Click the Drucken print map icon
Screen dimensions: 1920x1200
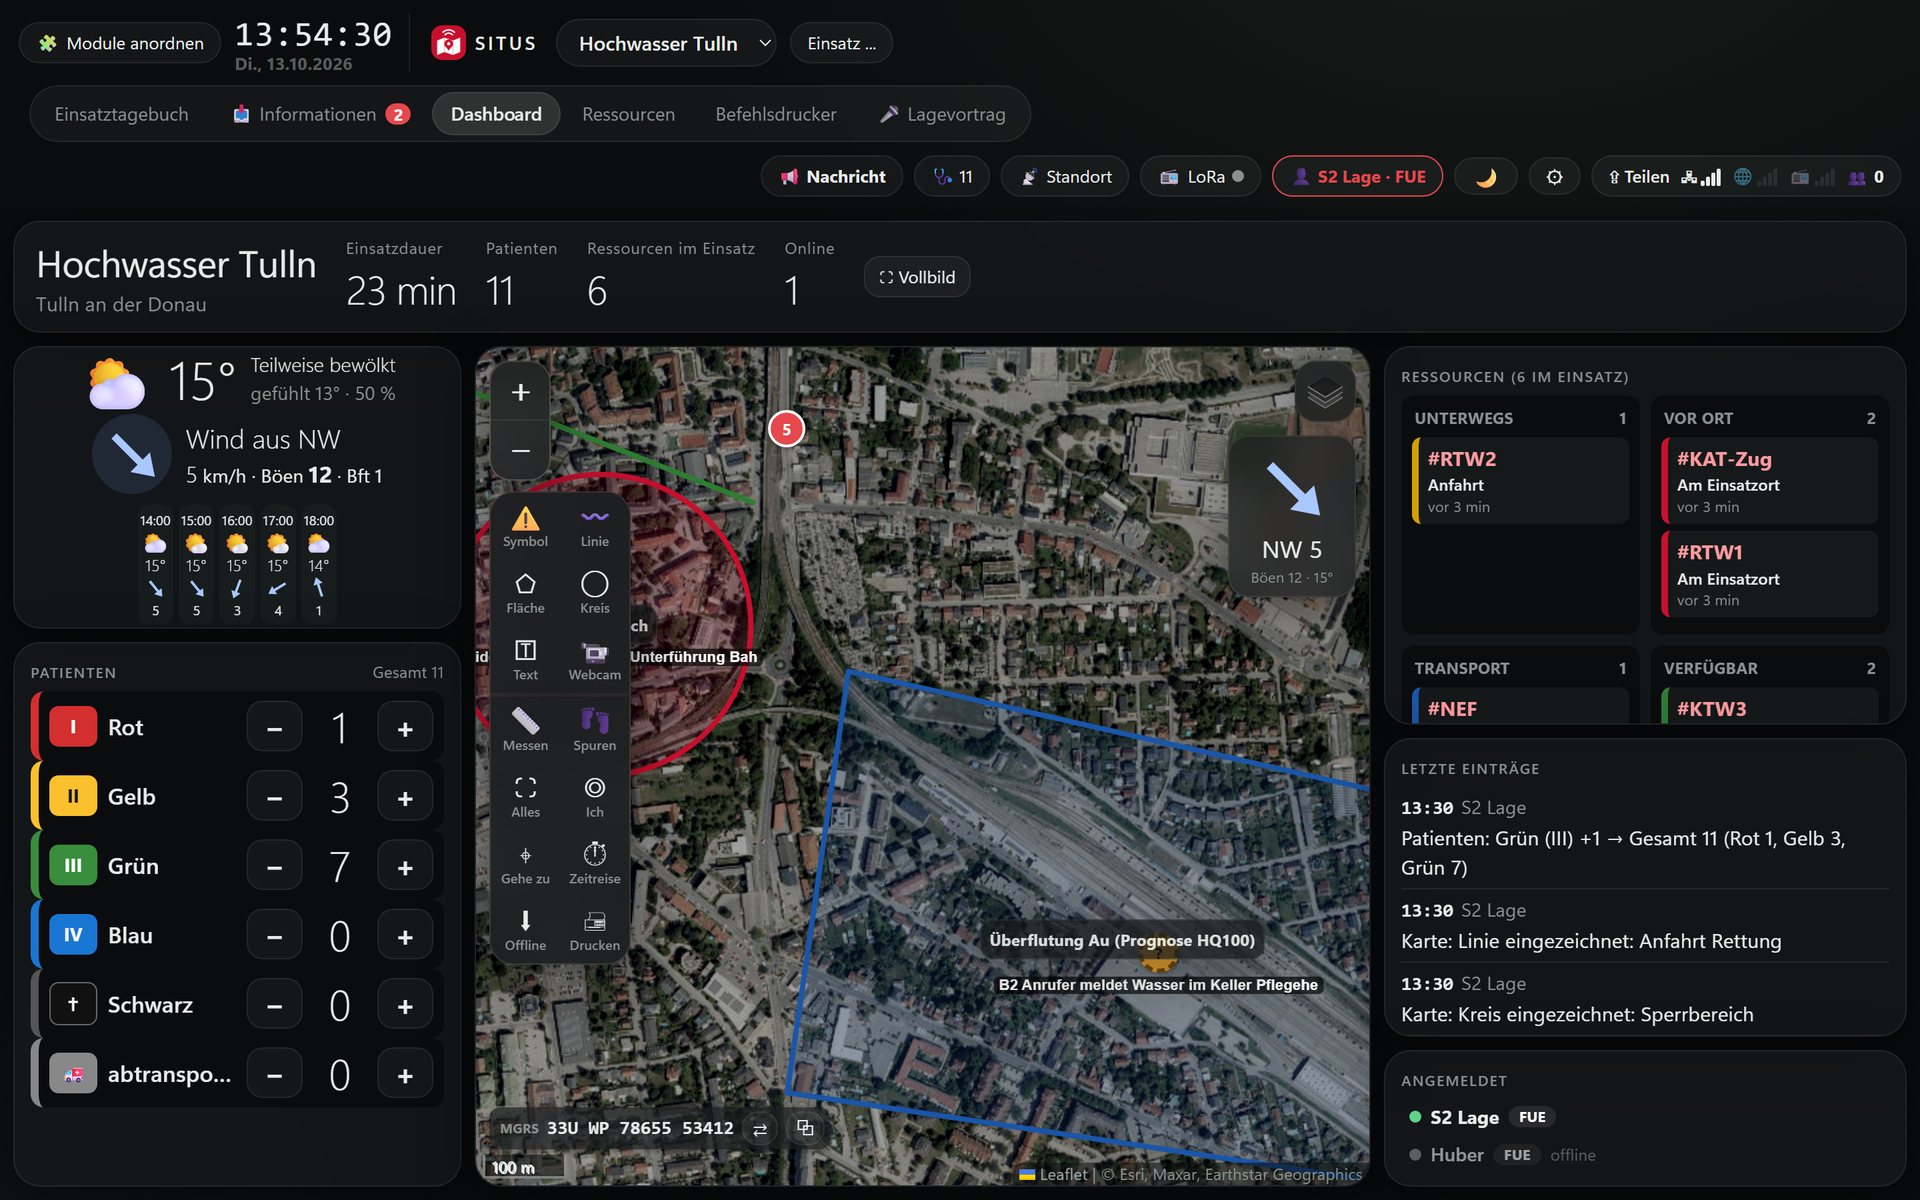coord(594,931)
